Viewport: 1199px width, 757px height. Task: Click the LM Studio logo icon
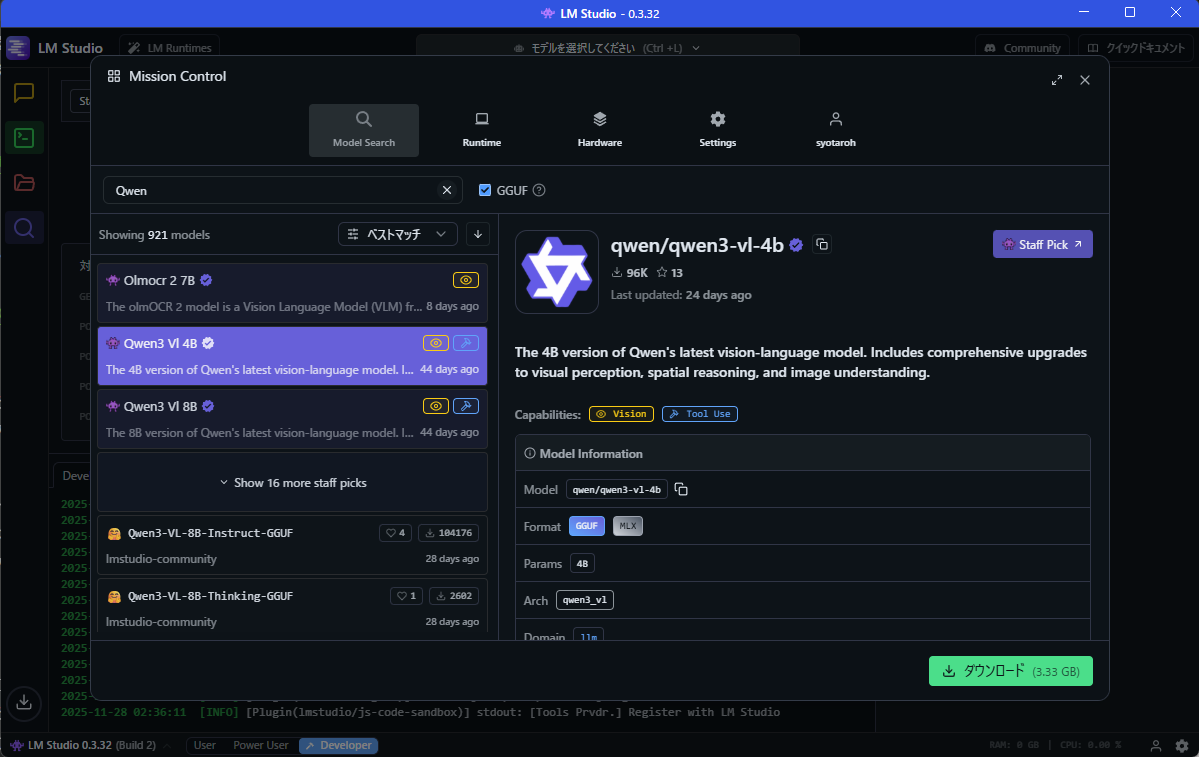point(18,47)
